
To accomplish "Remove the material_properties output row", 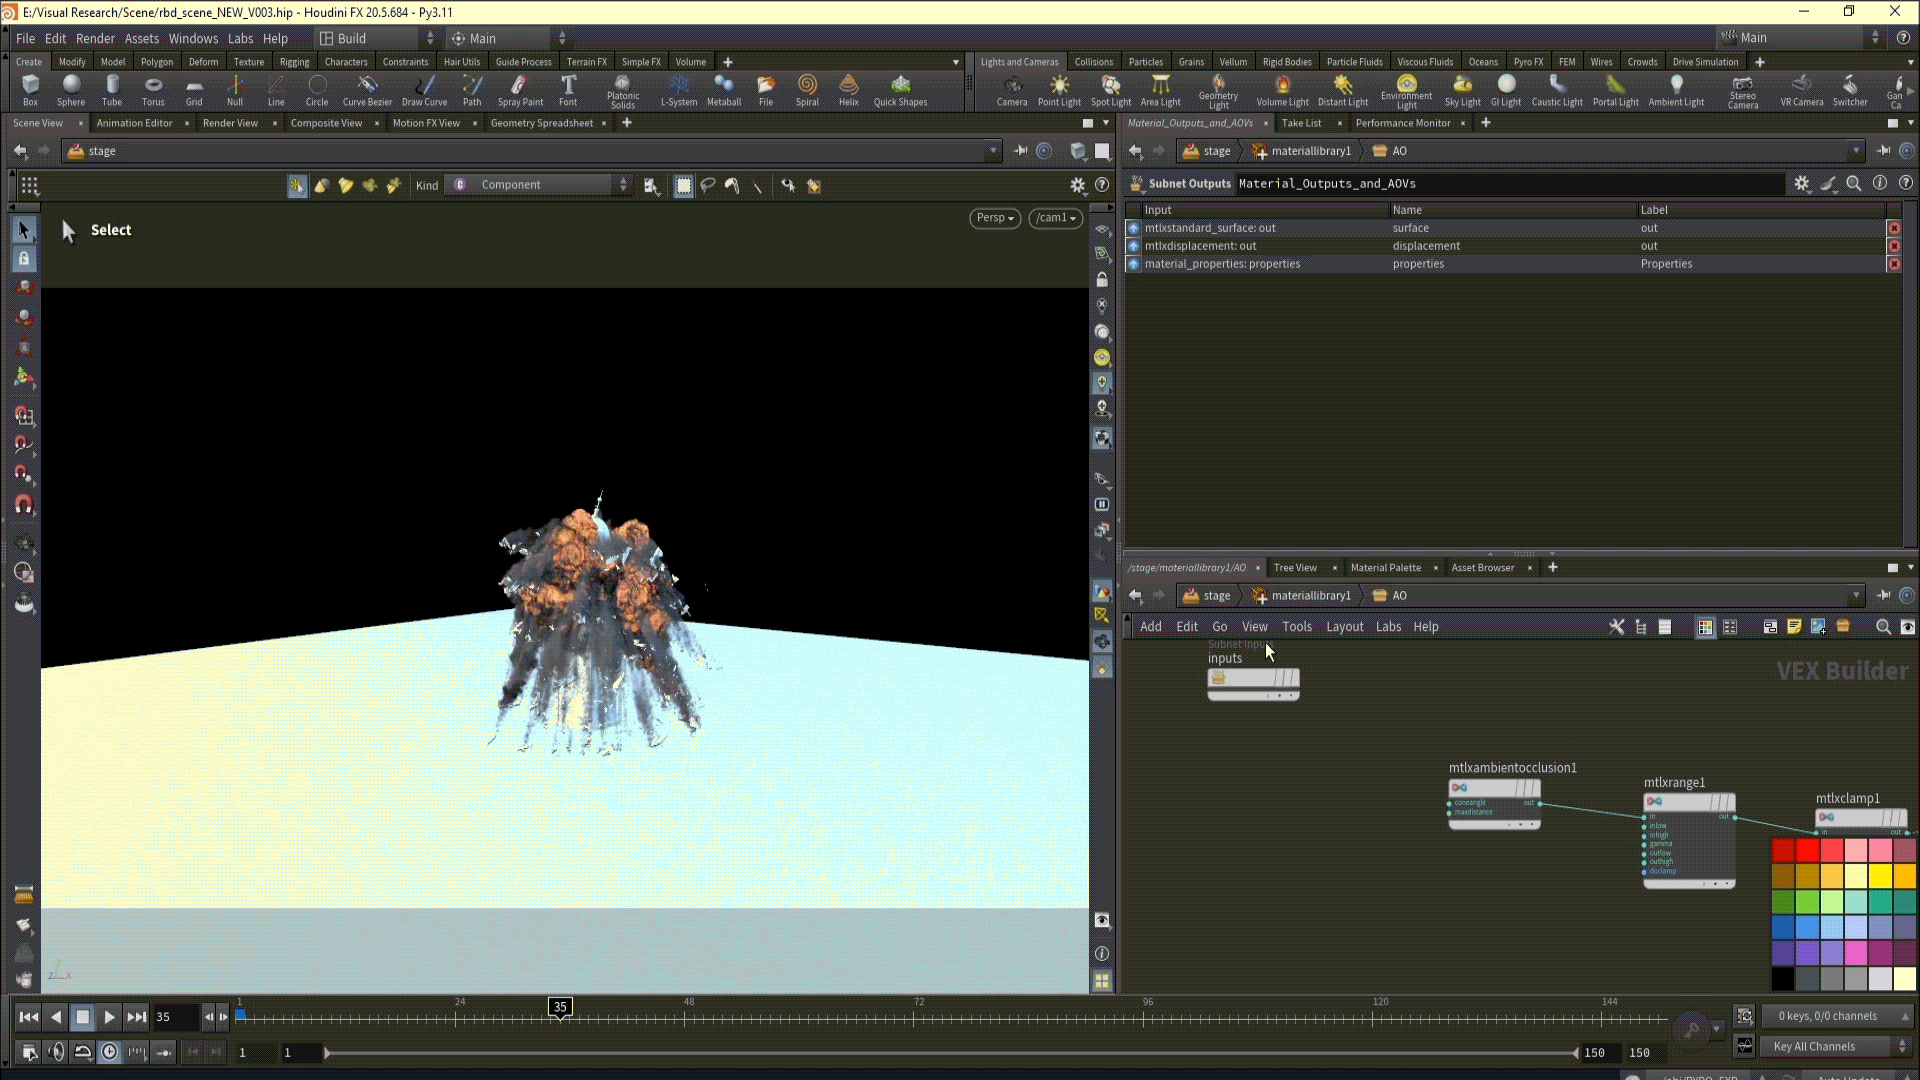I will click(1894, 264).
